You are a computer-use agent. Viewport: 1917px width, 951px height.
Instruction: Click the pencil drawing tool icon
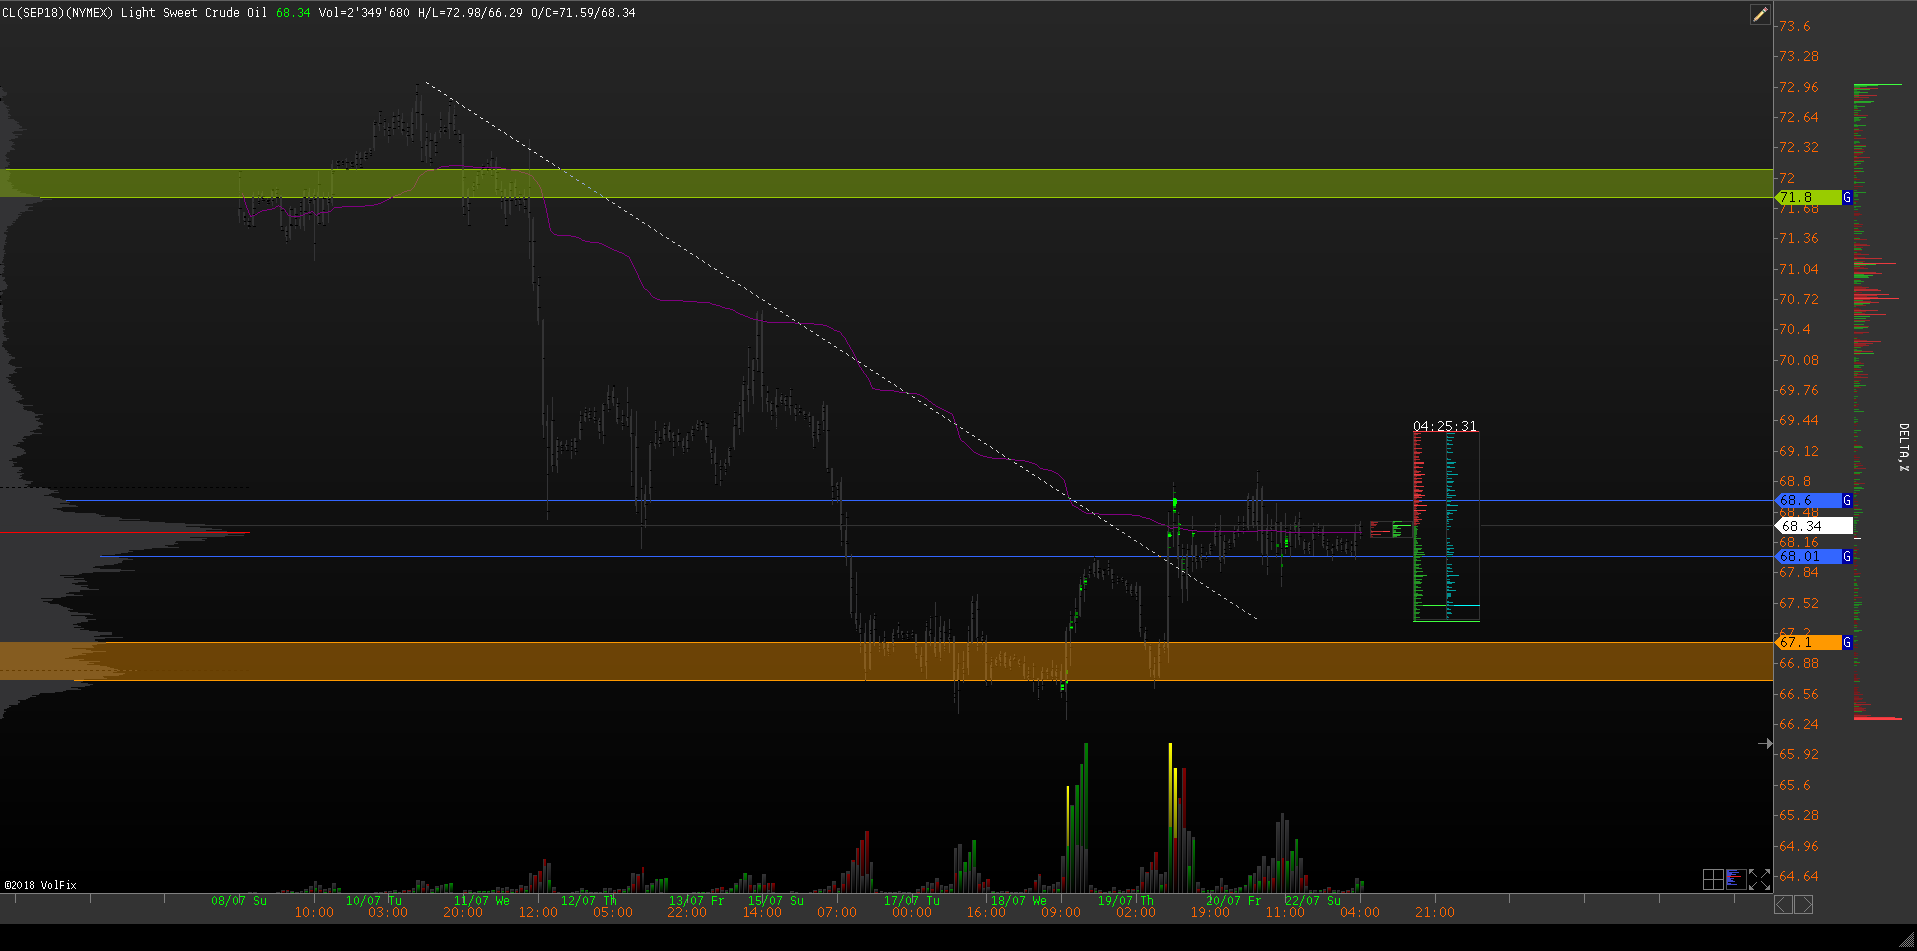tap(1759, 14)
